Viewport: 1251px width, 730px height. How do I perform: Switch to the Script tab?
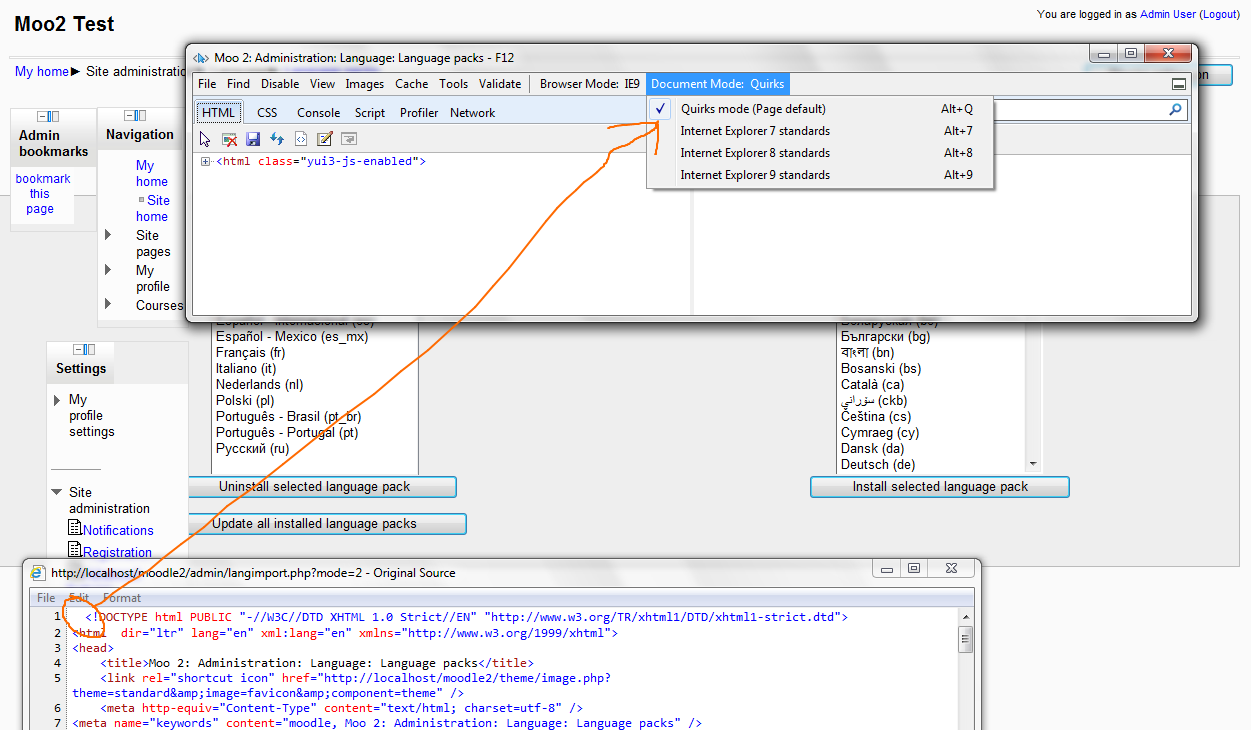point(370,113)
